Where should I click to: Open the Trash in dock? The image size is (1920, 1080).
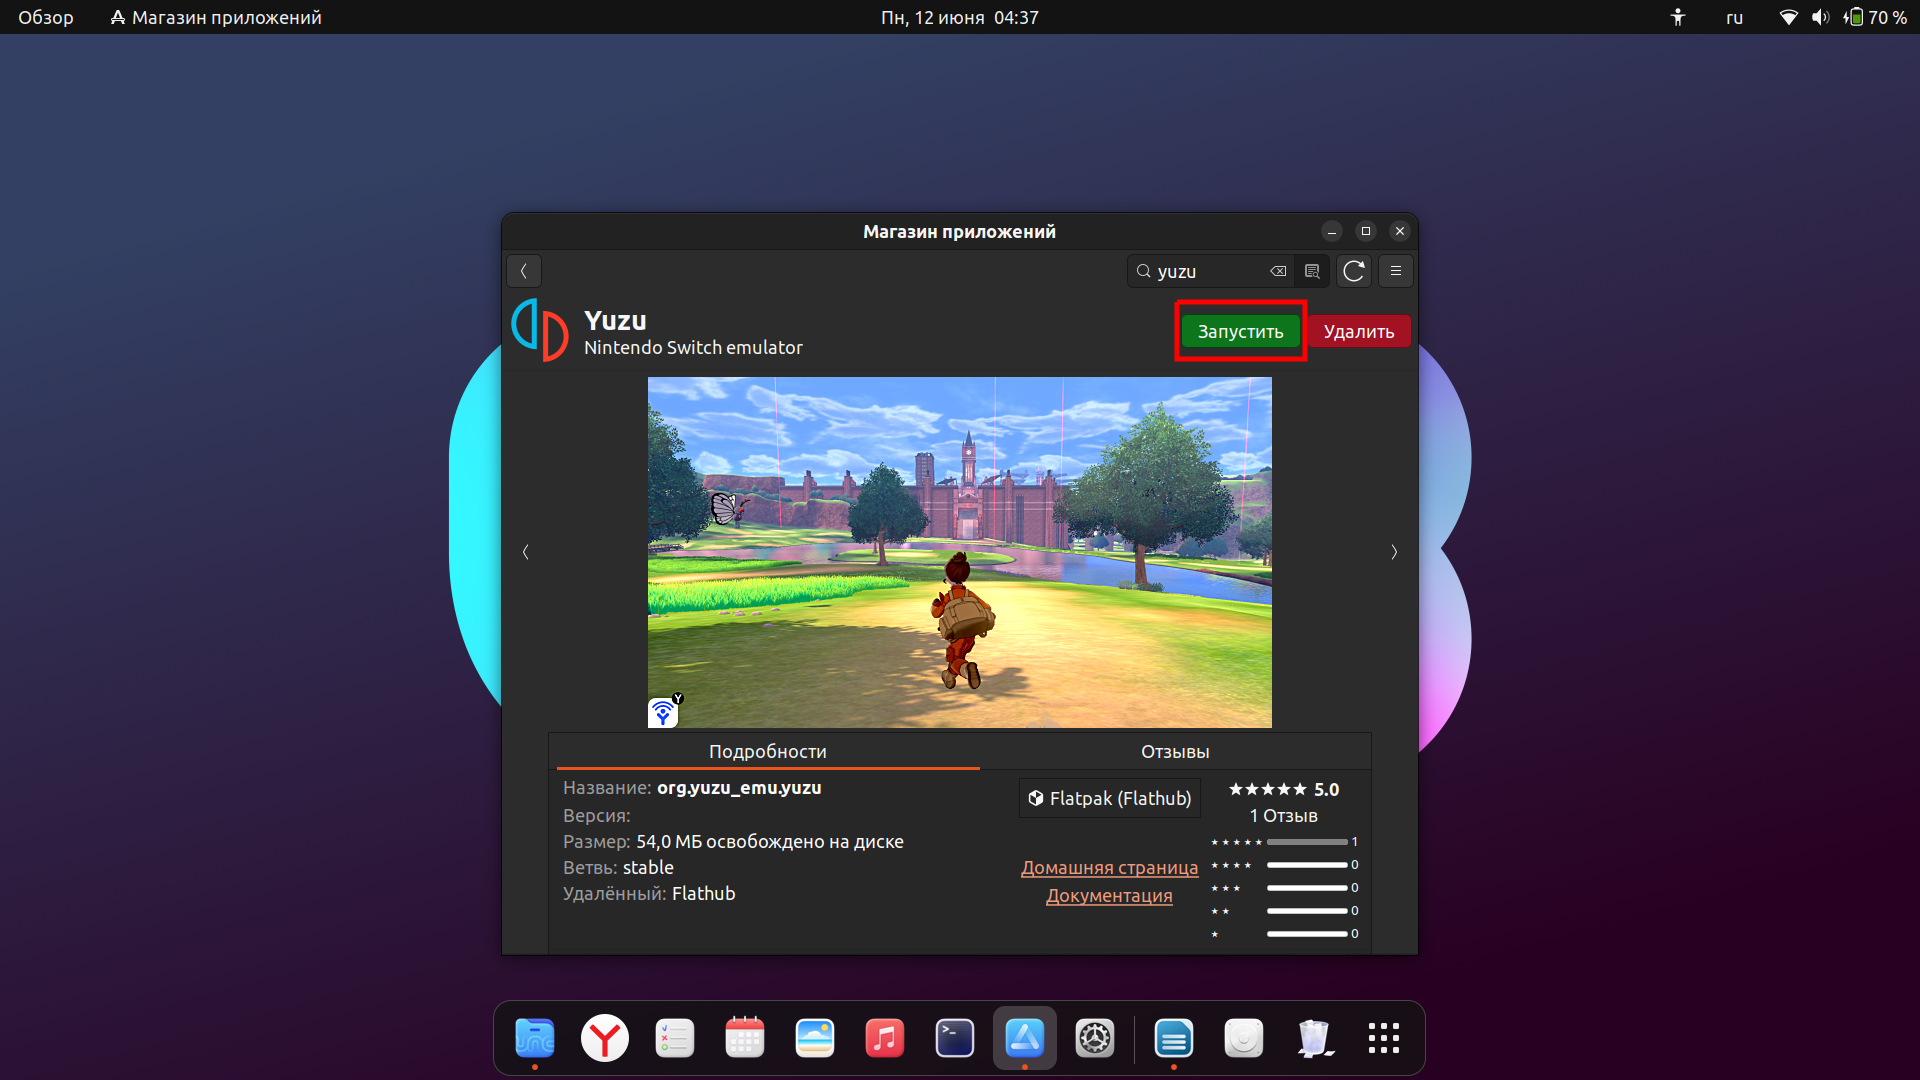click(x=1314, y=1038)
